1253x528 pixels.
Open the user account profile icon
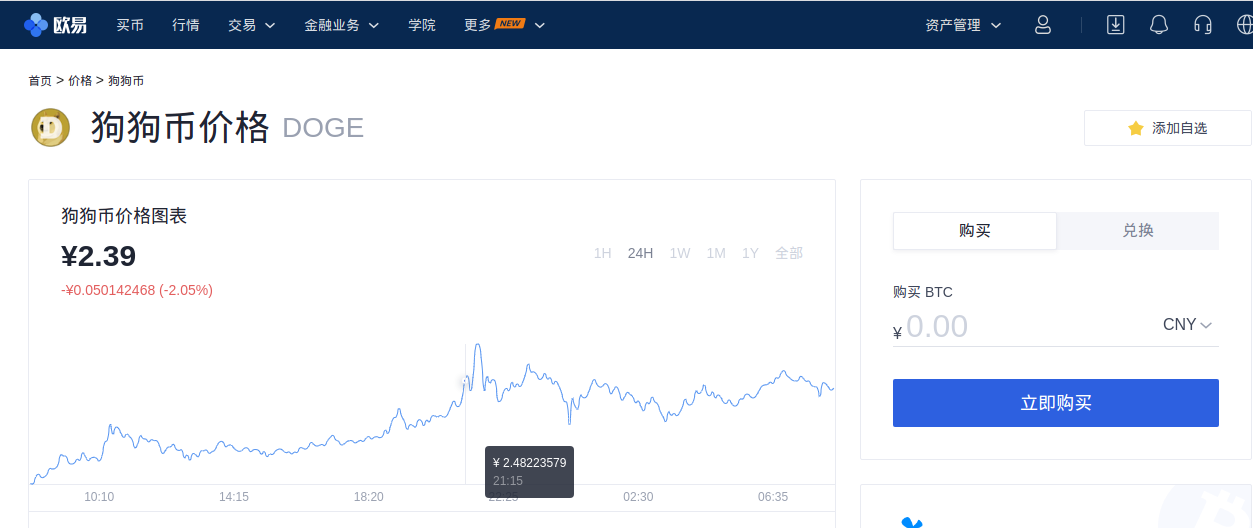coord(1043,25)
